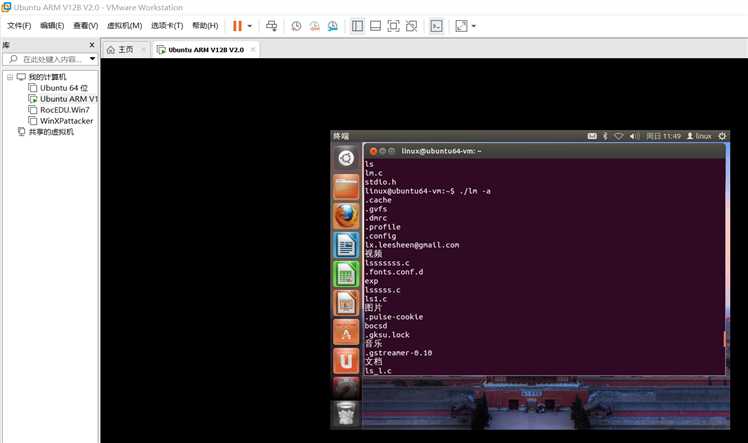Open the linux user menu in the panel
This screenshot has height=443, width=748.
[699, 136]
